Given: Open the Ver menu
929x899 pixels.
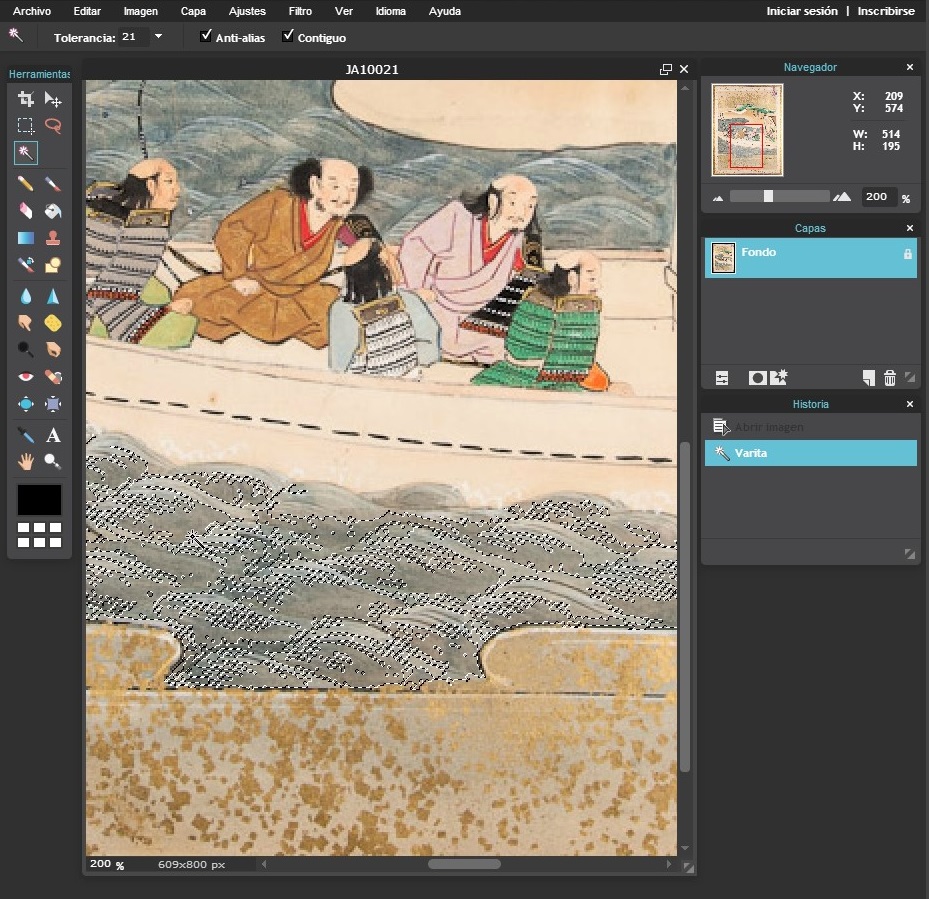Looking at the screenshot, I should click(x=344, y=11).
